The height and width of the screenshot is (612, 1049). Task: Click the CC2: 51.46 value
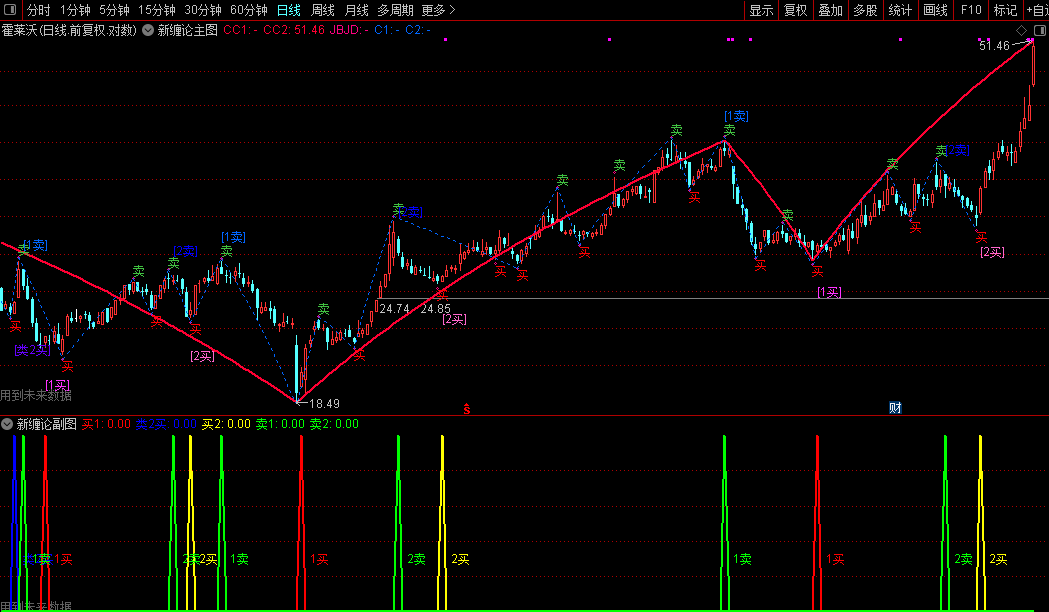[x=294, y=31]
